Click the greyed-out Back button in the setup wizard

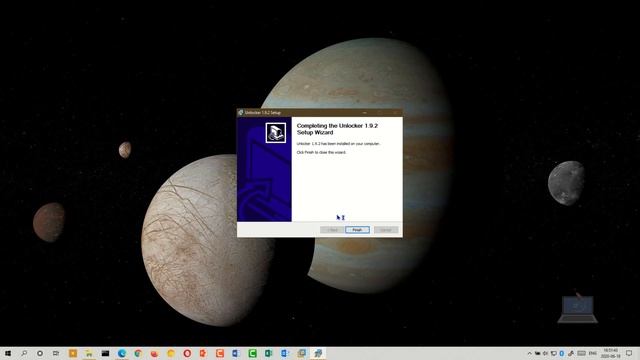pos(332,230)
